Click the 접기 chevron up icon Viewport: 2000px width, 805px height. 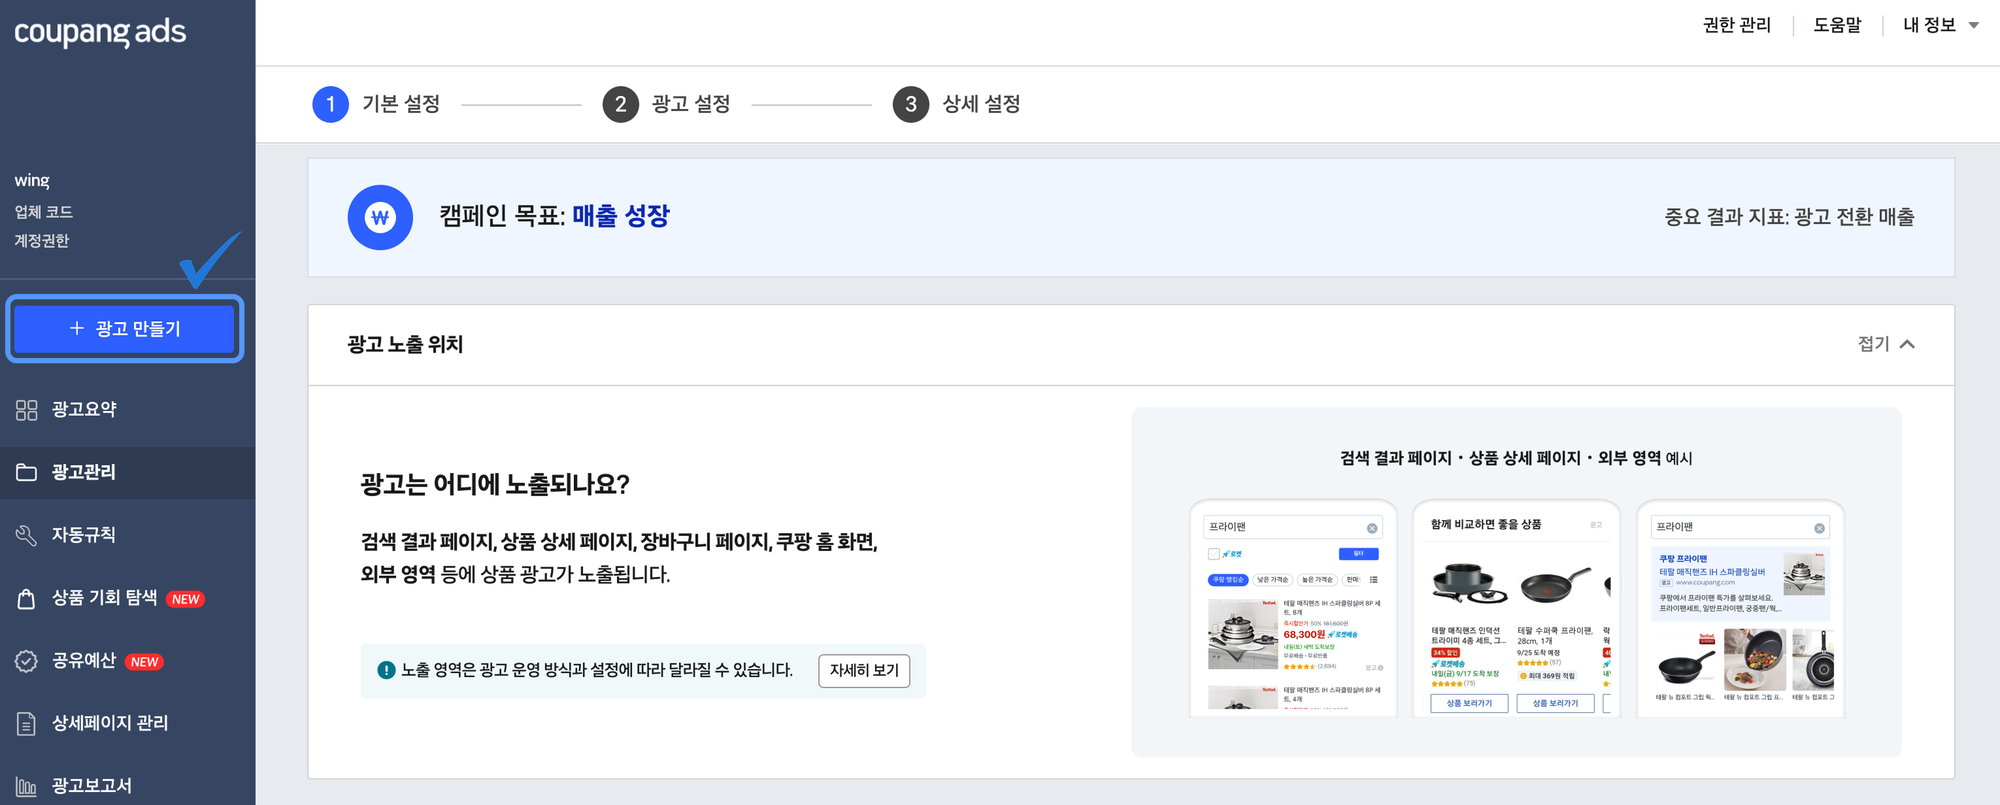[x=1907, y=344]
